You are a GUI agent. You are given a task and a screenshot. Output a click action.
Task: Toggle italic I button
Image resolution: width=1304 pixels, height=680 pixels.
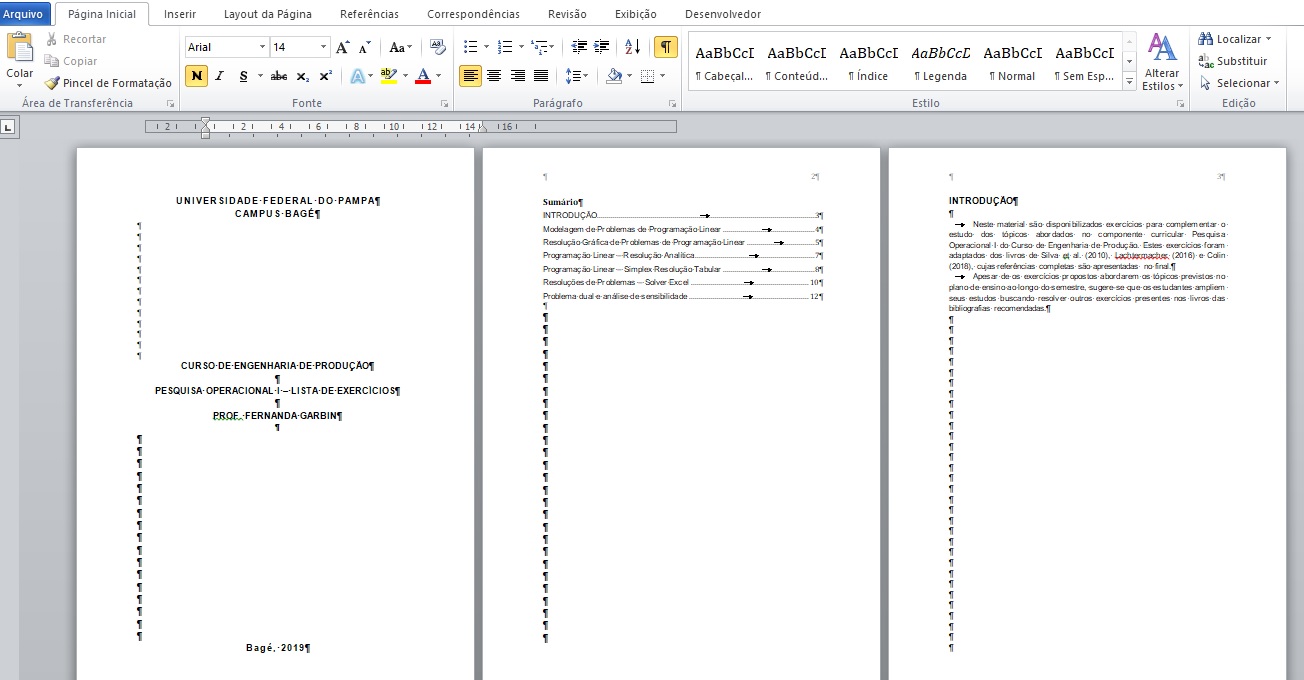(219, 76)
